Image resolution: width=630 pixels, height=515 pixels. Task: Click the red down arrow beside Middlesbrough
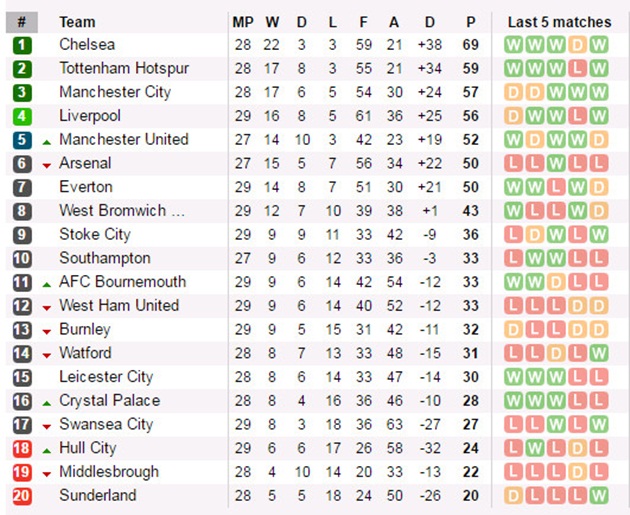click(x=45, y=474)
